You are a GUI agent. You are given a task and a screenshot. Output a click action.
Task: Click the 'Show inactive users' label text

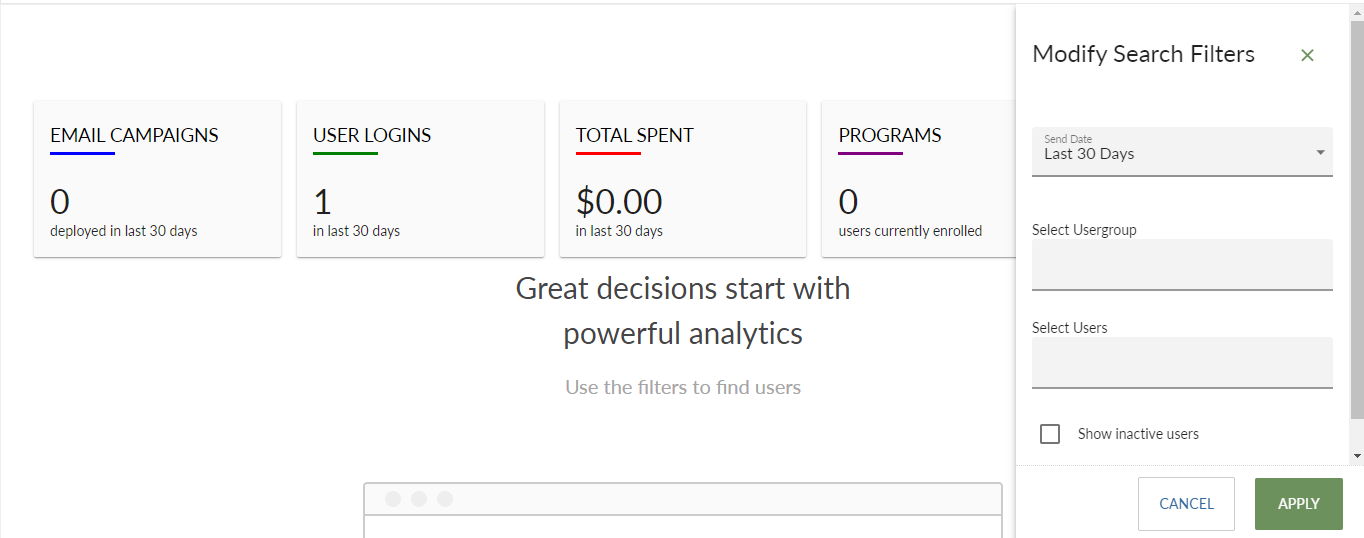[x=1138, y=434]
